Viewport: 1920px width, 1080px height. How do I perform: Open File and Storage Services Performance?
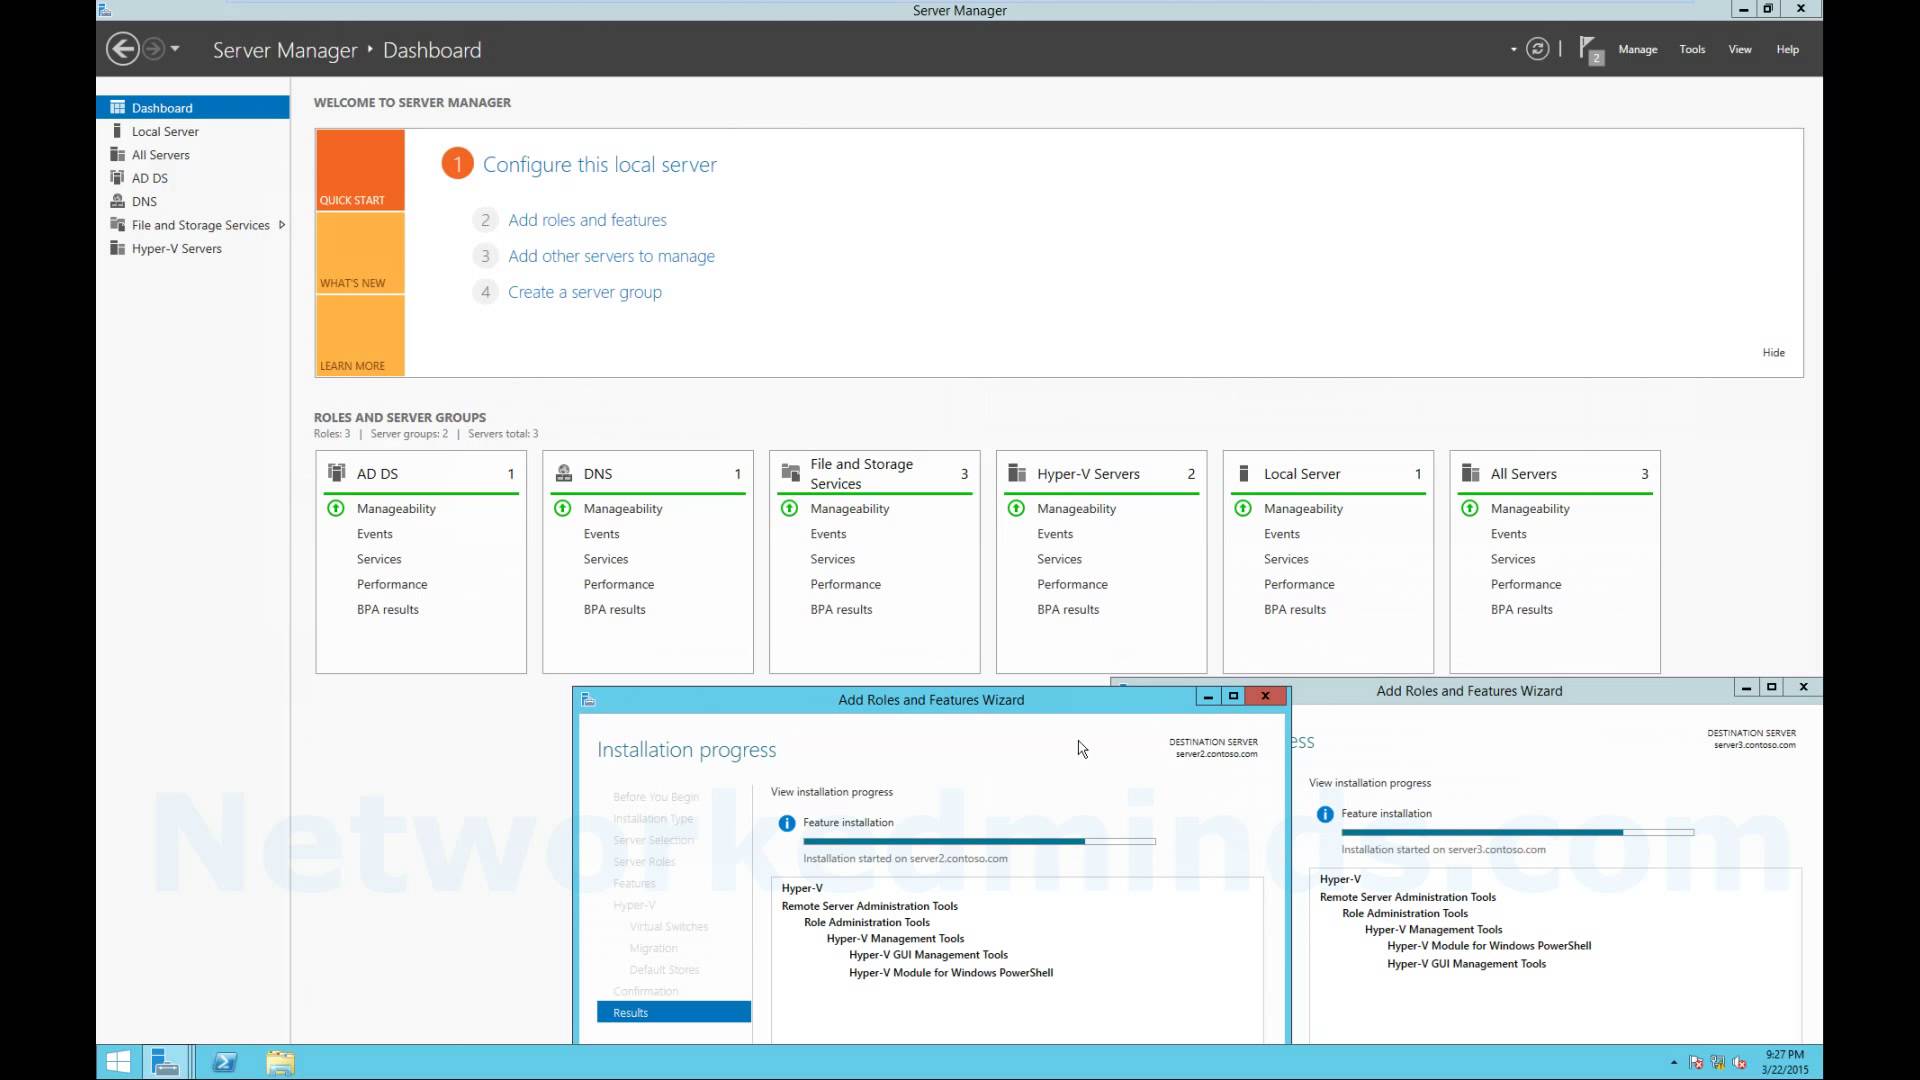pyautogui.click(x=846, y=584)
